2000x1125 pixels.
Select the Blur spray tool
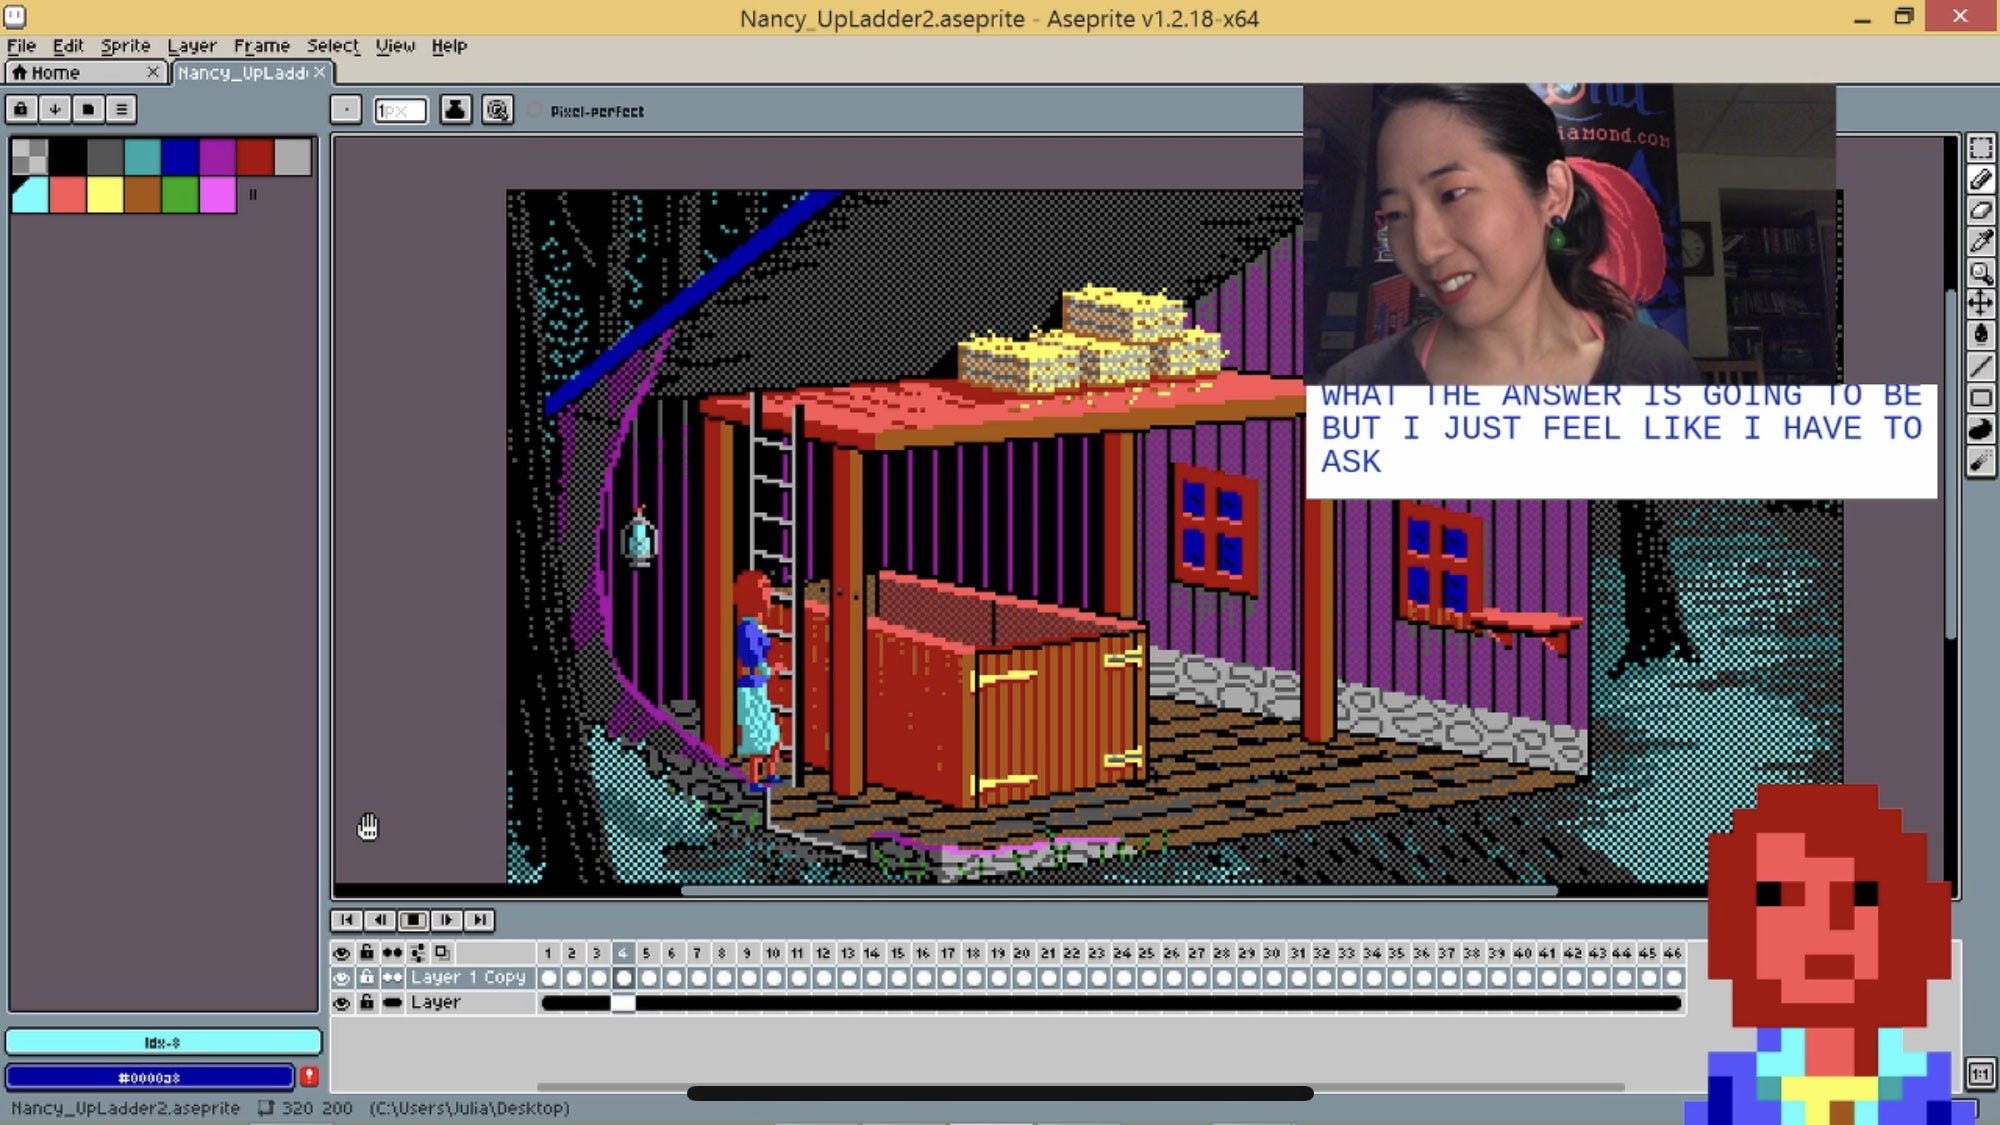pos(1980,461)
